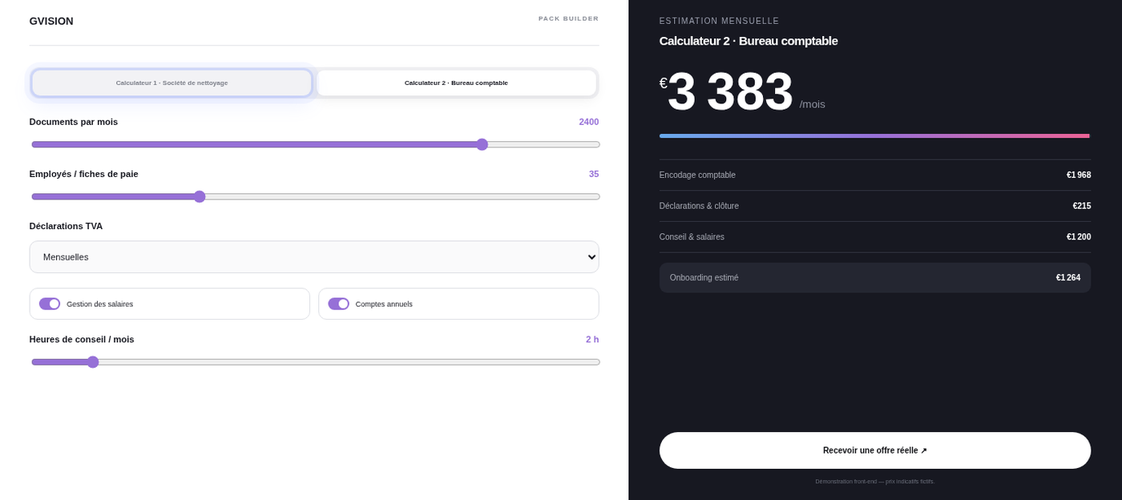Click the €1 200 amount
The height and width of the screenshot is (500, 1122).
coord(1078,237)
